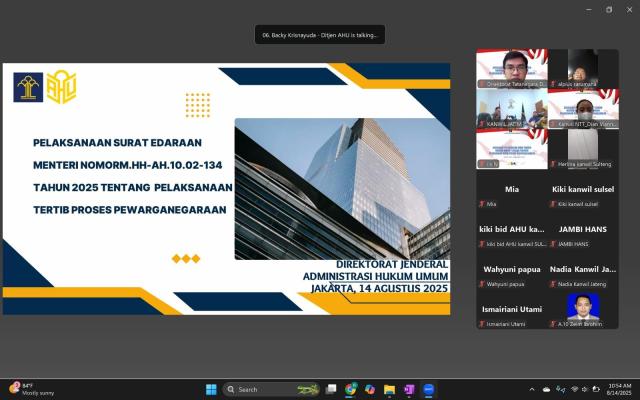Switch to the Zoom app in the taskbar

tap(428, 389)
